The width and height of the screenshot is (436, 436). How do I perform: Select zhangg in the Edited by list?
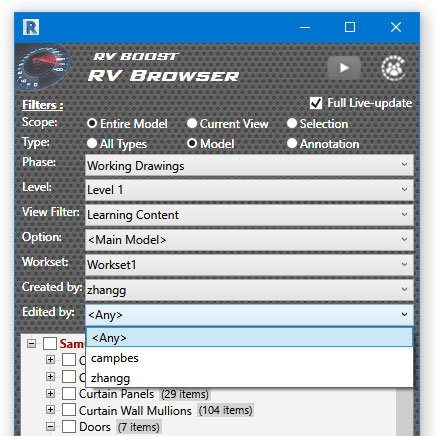[x=249, y=378]
